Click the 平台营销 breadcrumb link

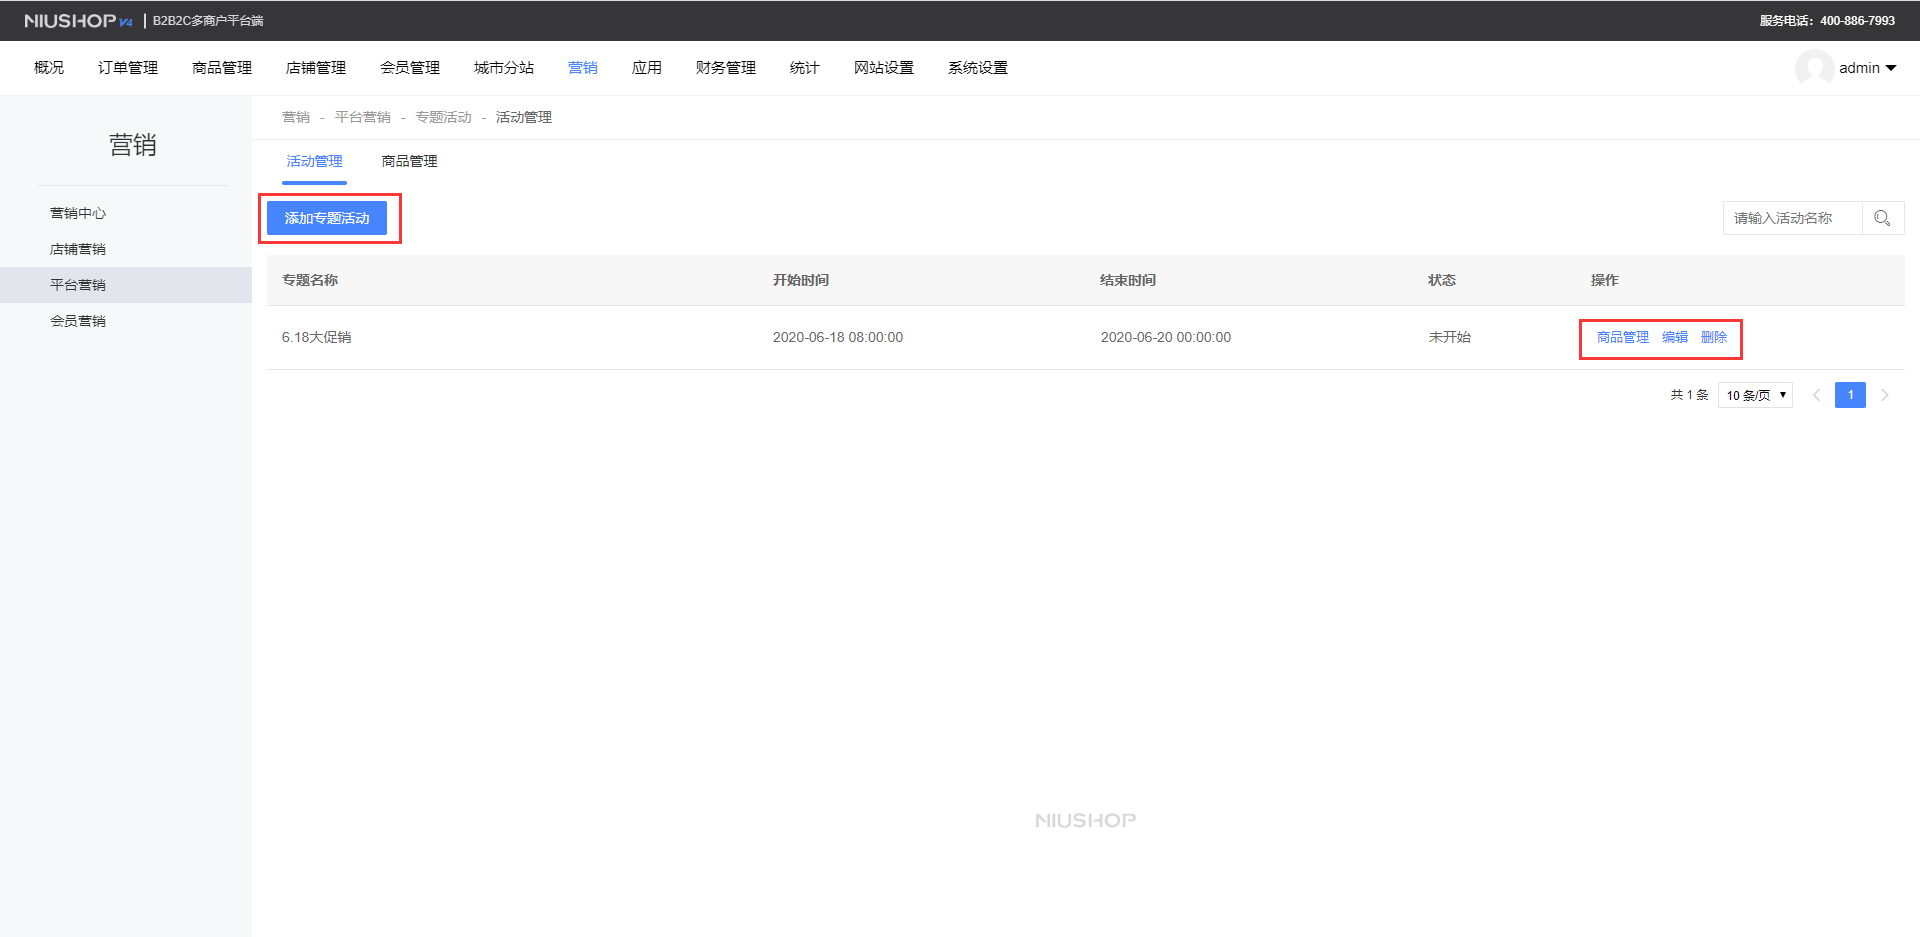(x=363, y=117)
